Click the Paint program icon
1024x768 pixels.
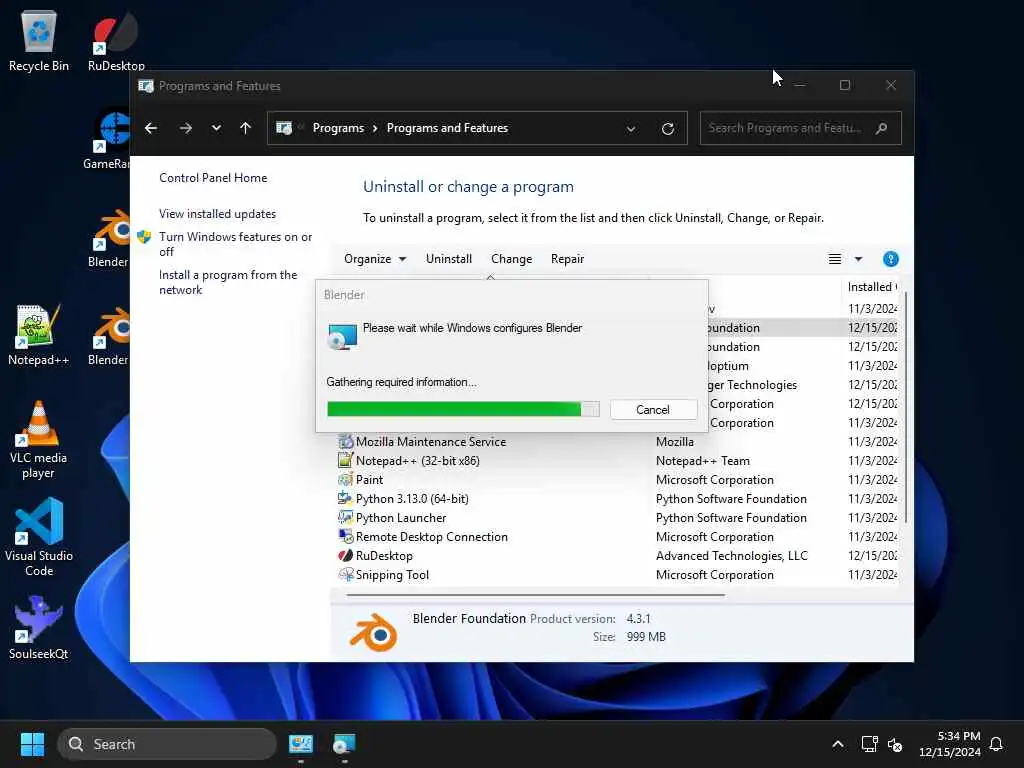[345, 479]
